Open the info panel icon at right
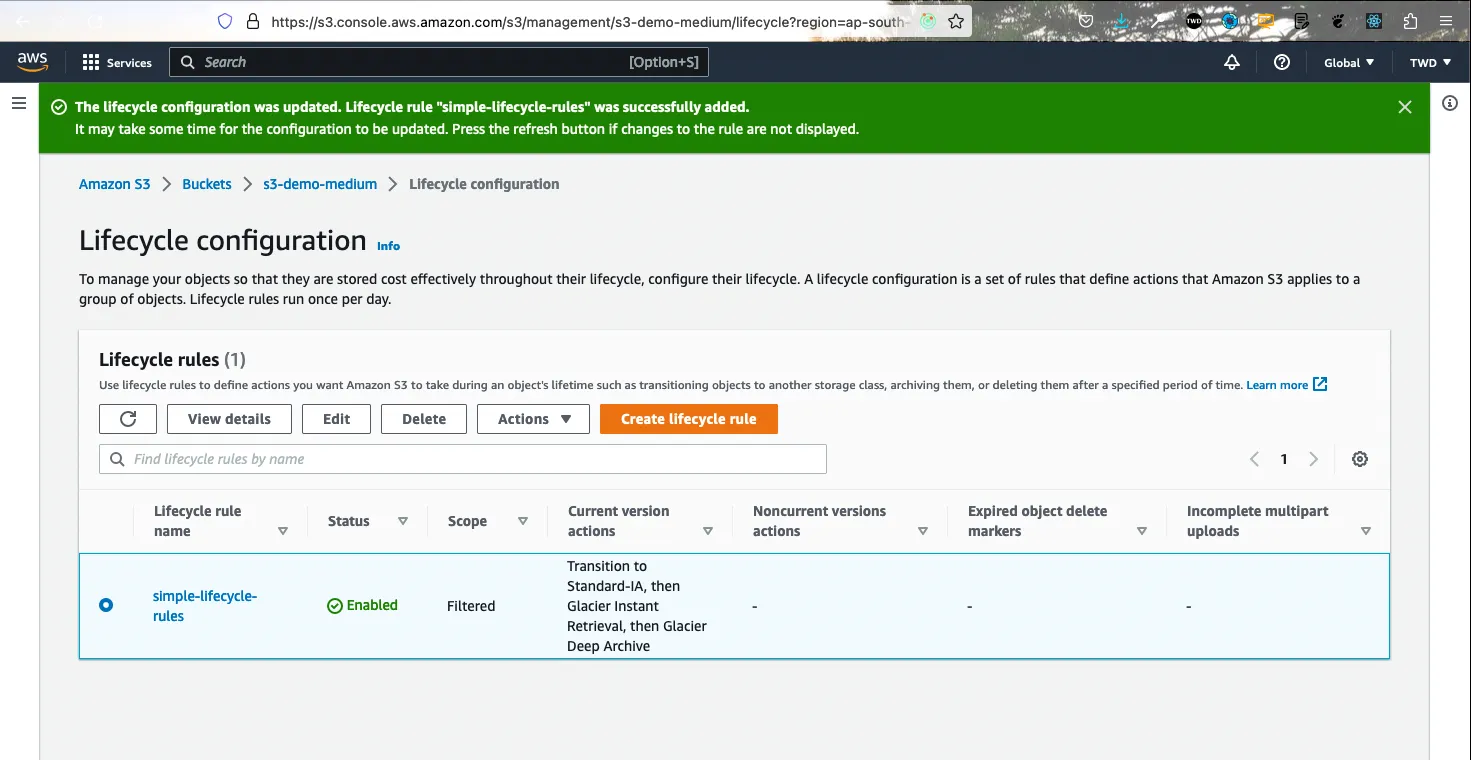Viewport: 1471px width, 760px height. pyautogui.click(x=1450, y=103)
